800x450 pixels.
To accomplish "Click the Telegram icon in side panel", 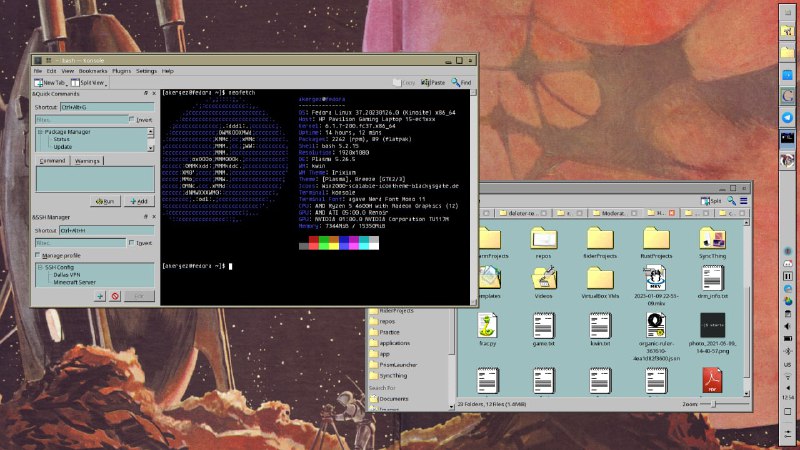I will pyautogui.click(x=787, y=118).
